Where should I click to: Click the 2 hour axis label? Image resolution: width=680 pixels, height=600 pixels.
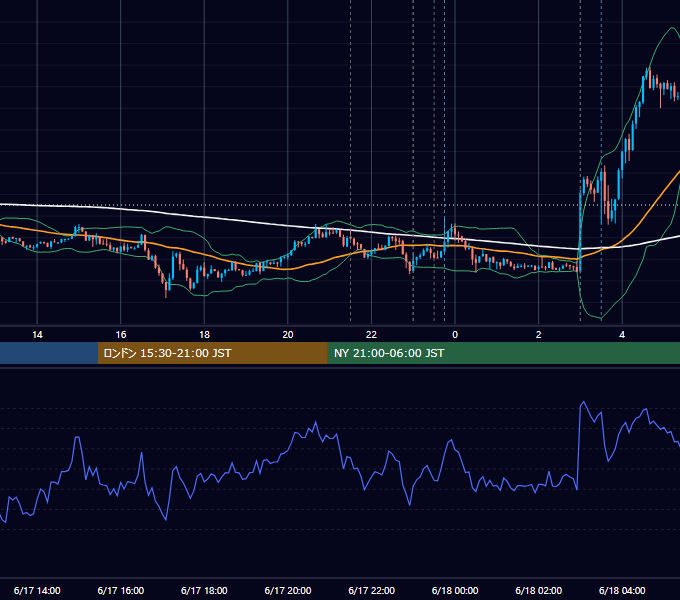(x=538, y=335)
